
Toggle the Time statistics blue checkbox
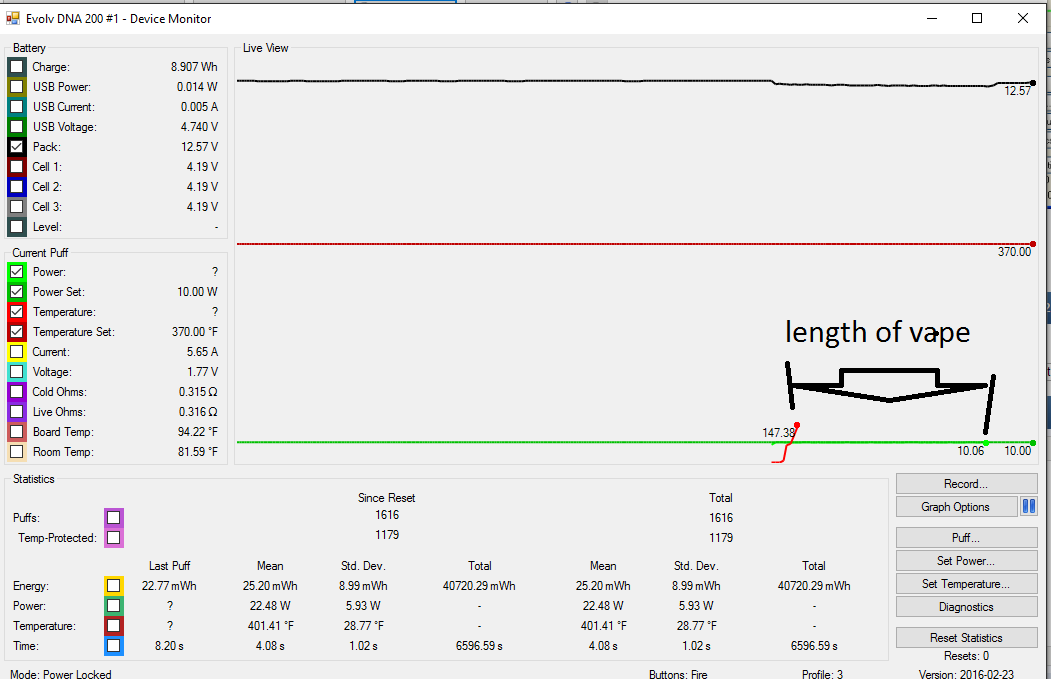click(114, 646)
